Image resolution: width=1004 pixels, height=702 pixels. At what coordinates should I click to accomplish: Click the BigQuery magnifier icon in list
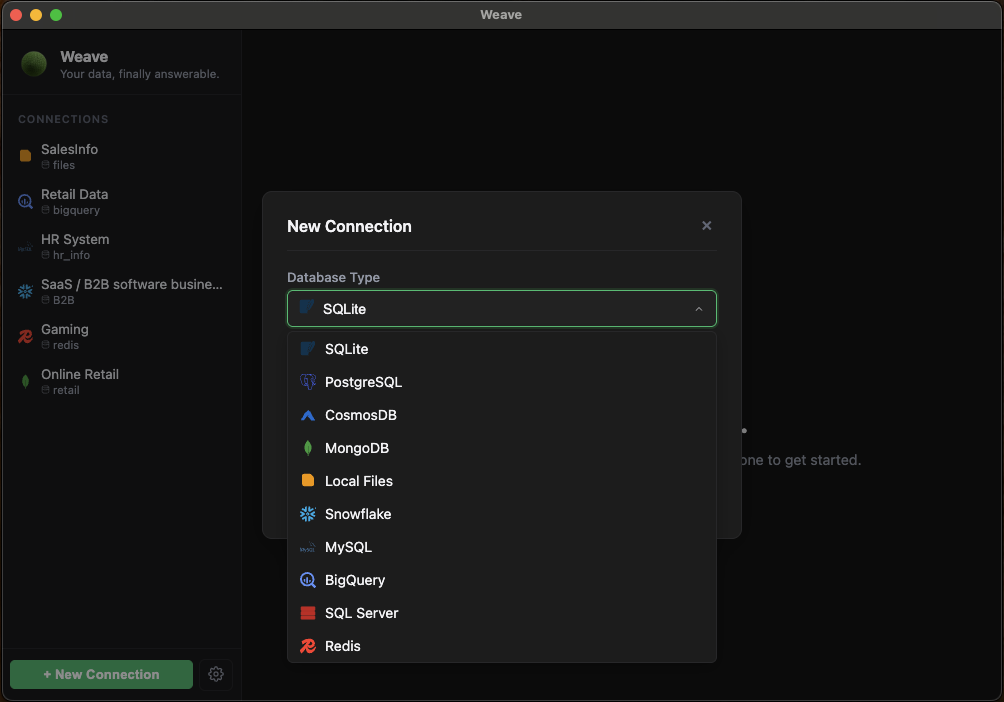click(x=308, y=580)
